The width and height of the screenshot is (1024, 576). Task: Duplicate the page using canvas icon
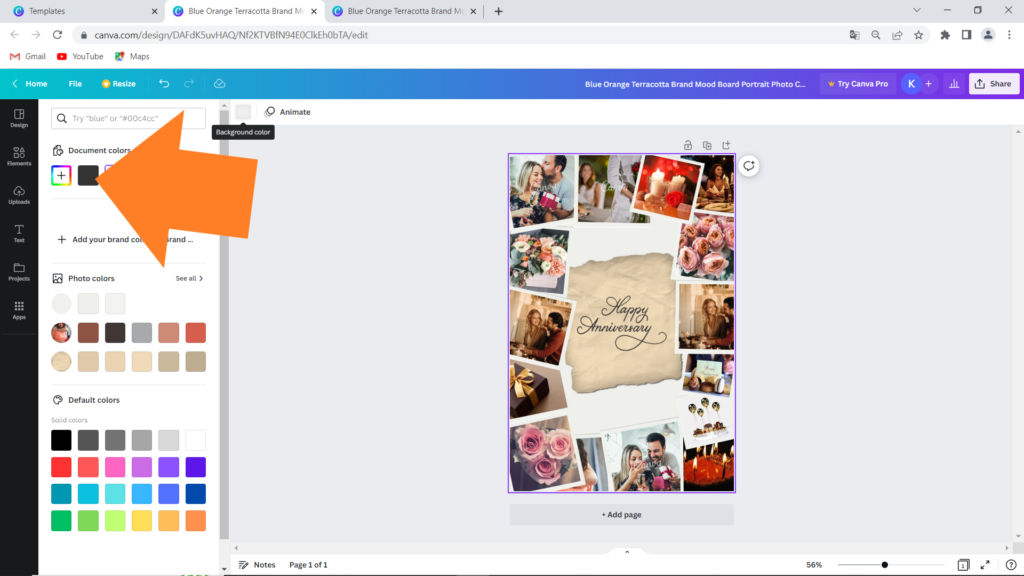[707, 145]
